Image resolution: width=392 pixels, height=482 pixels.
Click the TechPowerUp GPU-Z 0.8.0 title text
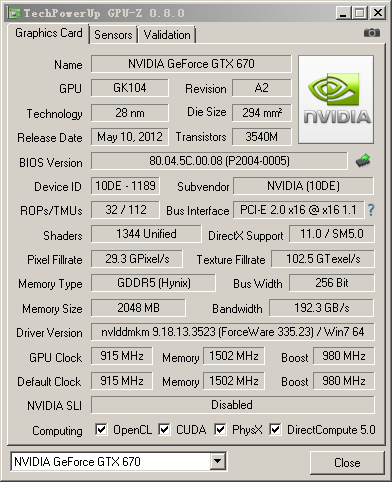coord(104,13)
